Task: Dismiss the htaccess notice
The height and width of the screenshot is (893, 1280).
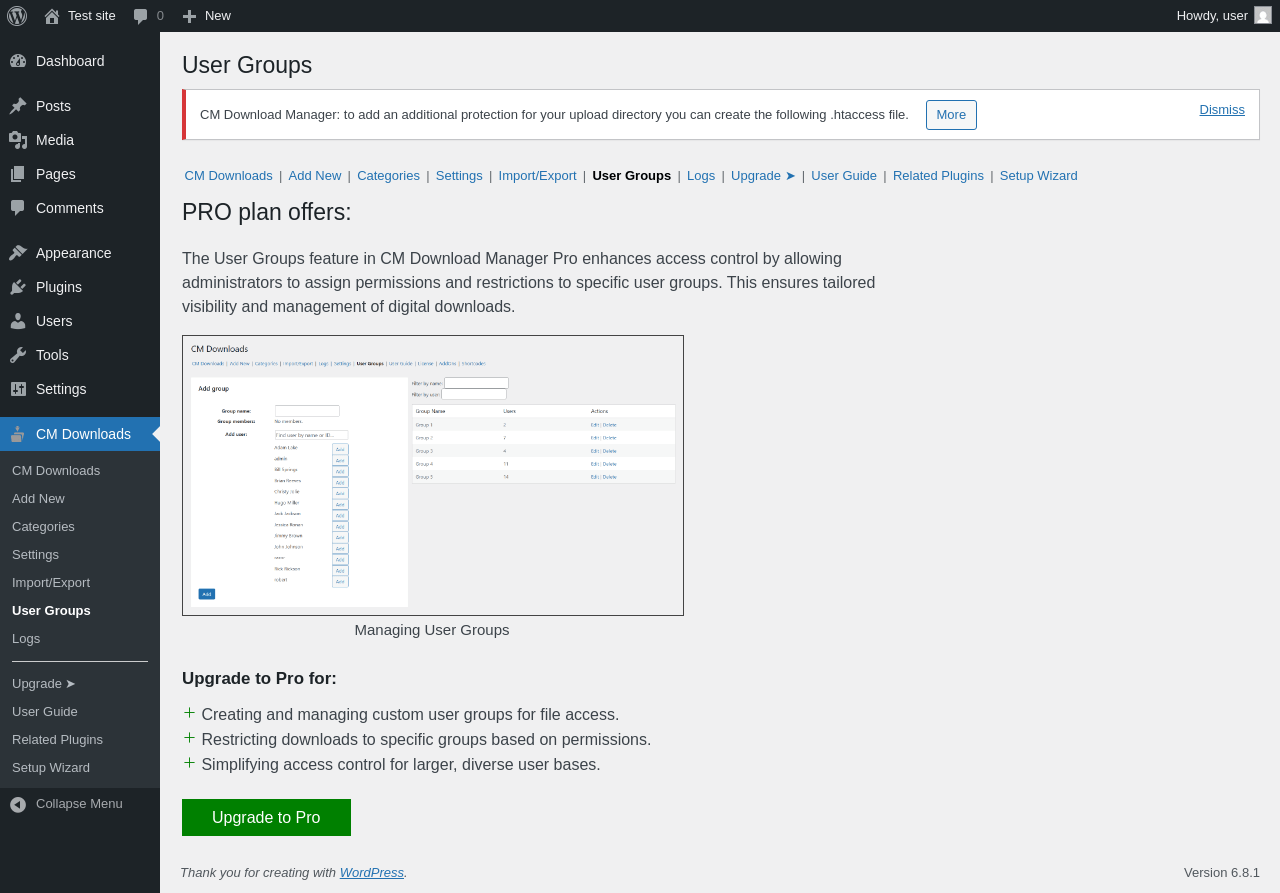Action: pyautogui.click(x=1222, y=110)
